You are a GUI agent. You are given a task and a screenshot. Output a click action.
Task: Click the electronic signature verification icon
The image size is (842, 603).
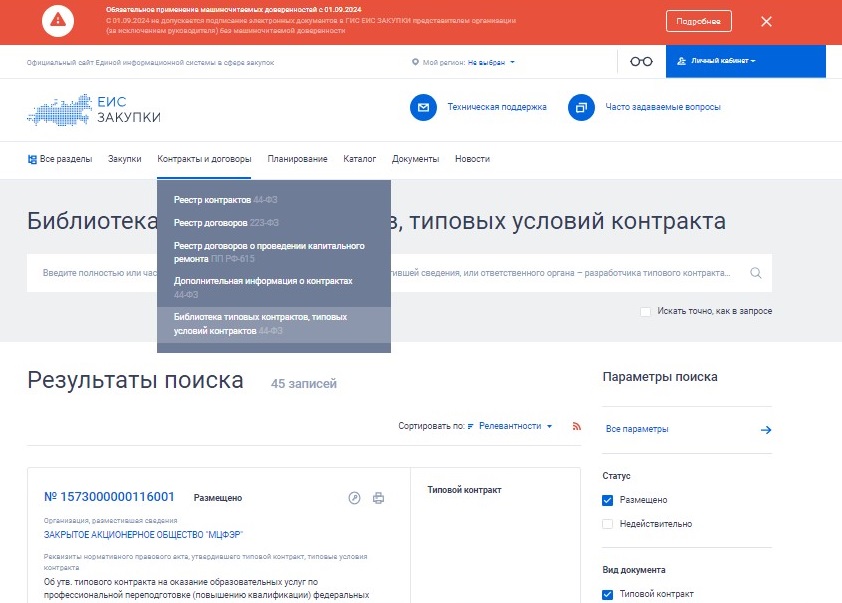(x=353, y=497)
